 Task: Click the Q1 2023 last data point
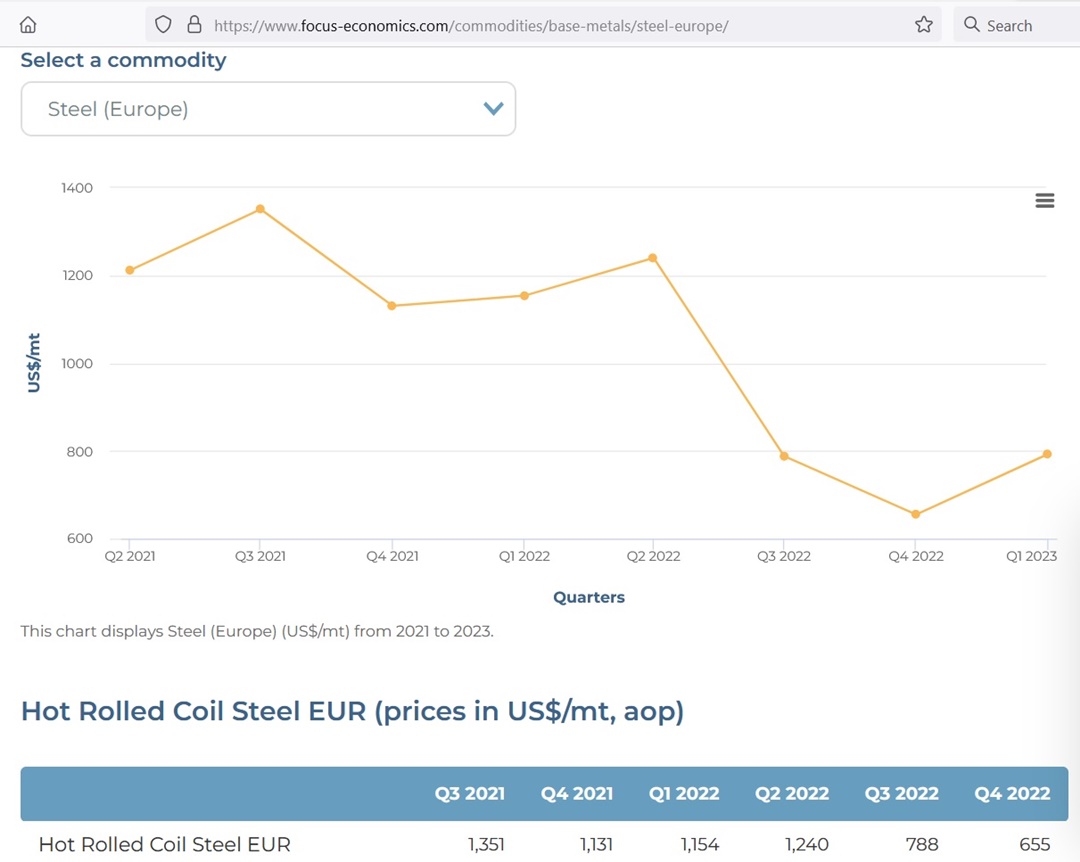pos(1047,454)
